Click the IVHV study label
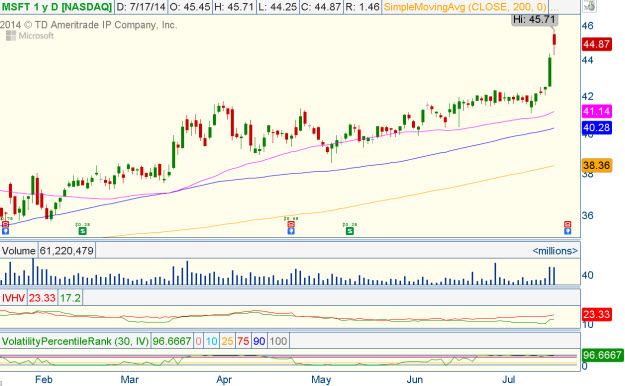This screenshot has width=625, height=386. (13, 298)
